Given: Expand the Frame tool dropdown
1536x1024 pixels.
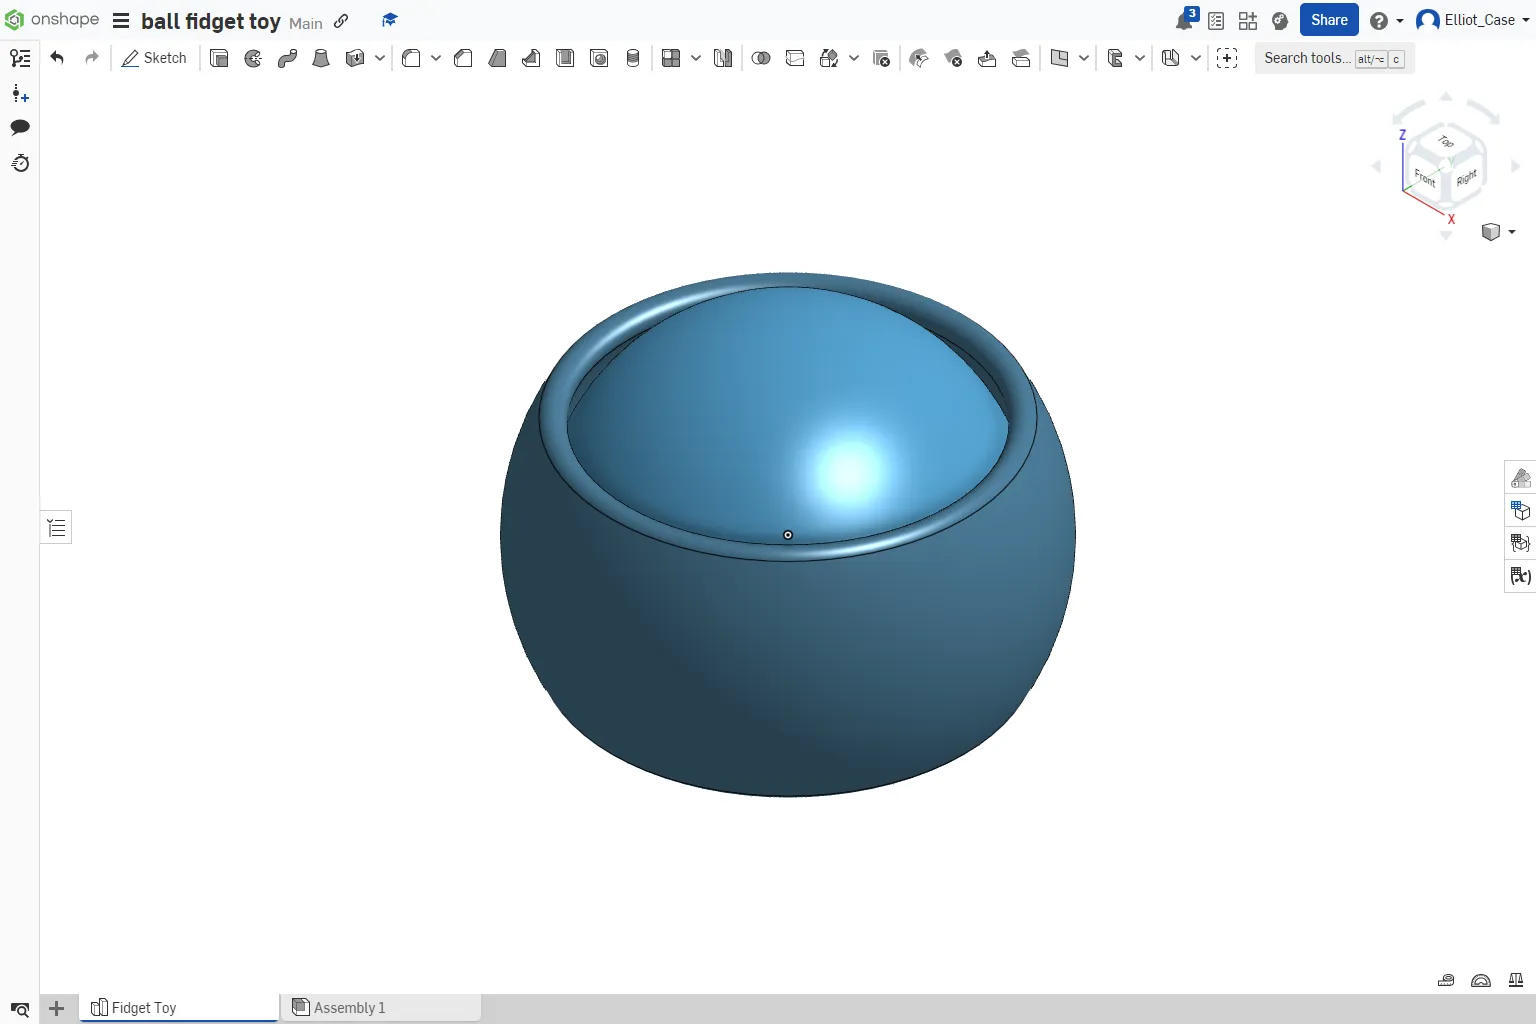Looking at the screenshot, I should [1140, 58].
